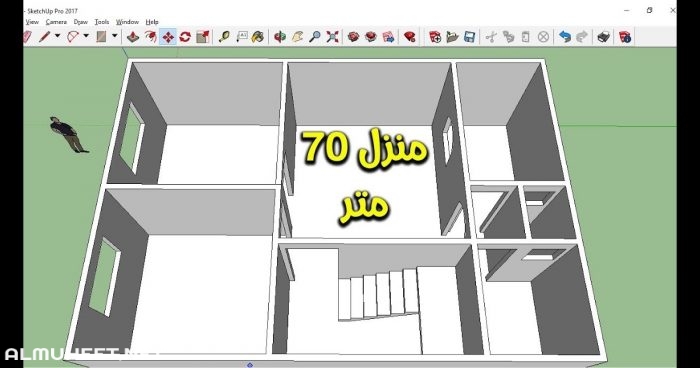Click the Cut scissors icon

coord(491,37)
